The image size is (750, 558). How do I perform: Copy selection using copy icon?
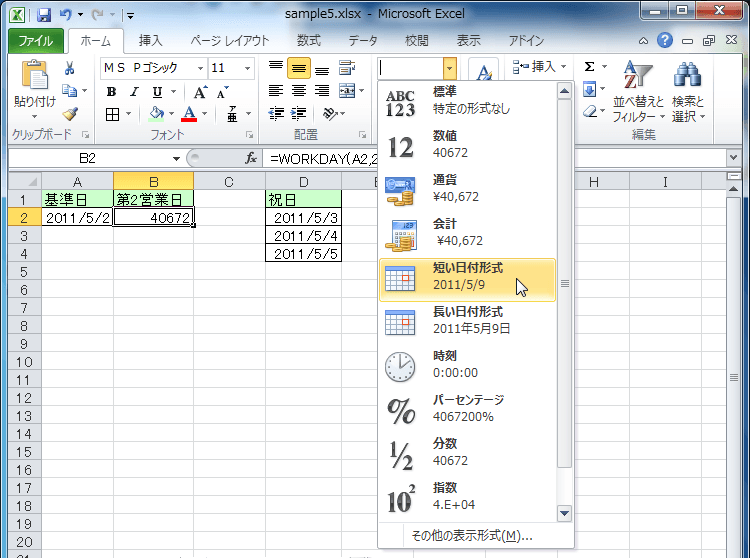(x=70, y=90)
